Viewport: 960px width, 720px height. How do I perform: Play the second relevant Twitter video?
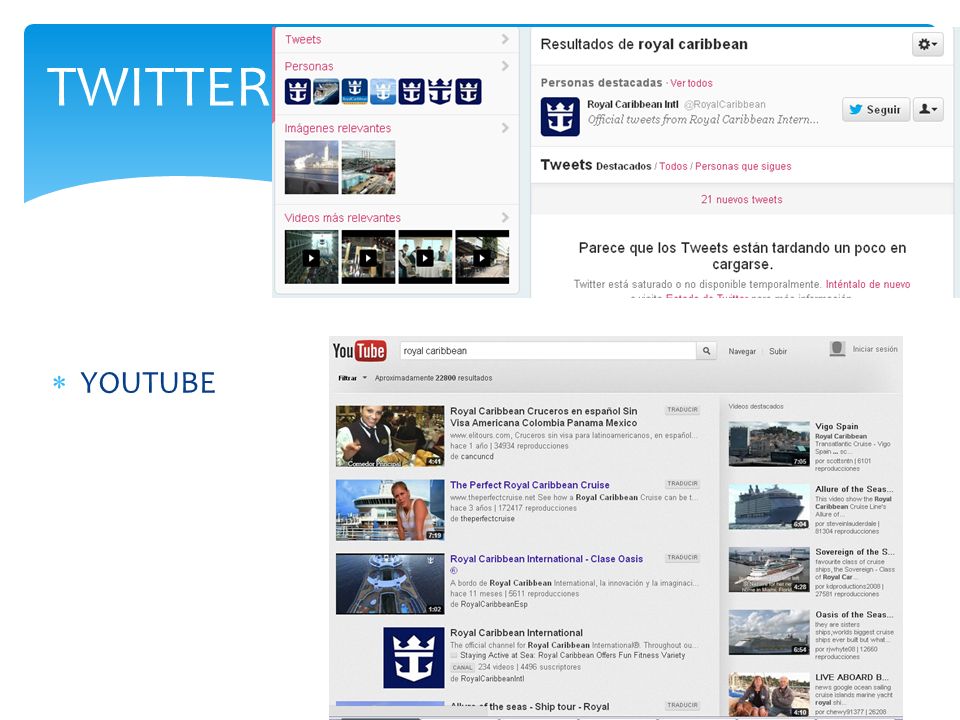tap(368, 257)
